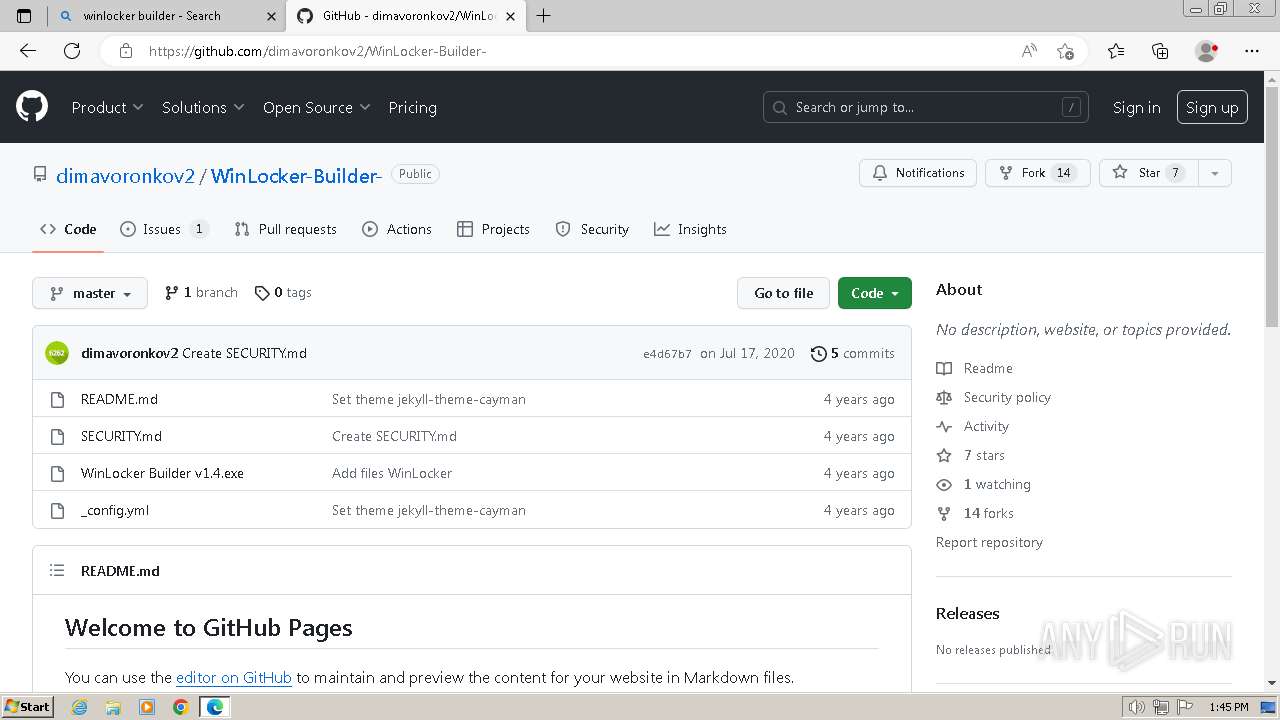Open the 5 commits history link
This screenshot has height=720, width=1280.
coord(853,353)
